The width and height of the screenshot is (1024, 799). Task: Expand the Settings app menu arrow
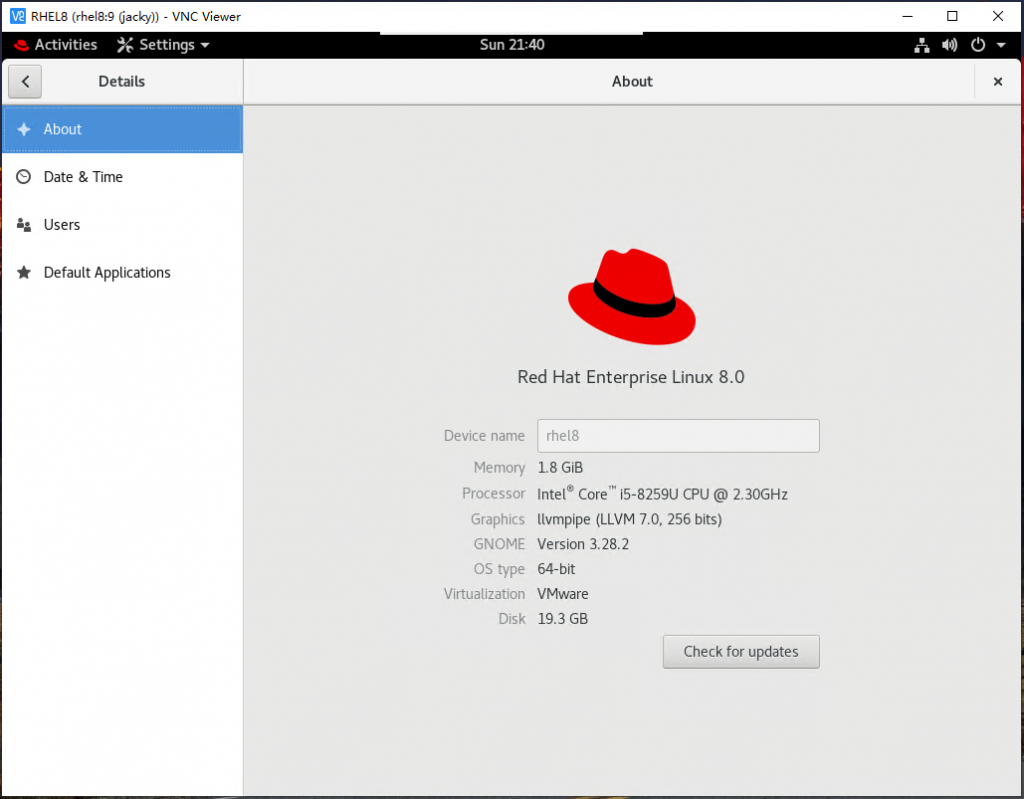pyautogui.click(x=205, y=45)
